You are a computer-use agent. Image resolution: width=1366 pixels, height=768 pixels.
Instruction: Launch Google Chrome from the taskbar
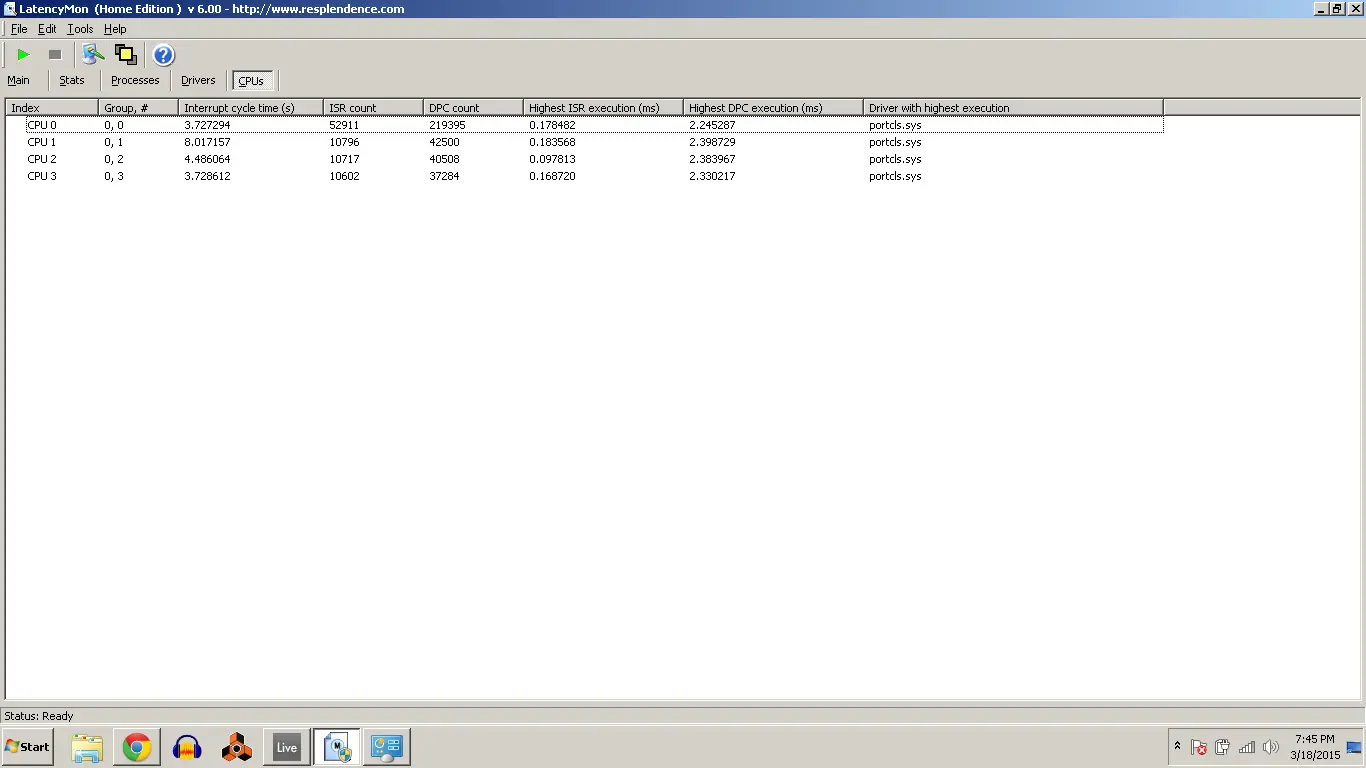click(137, 747)
